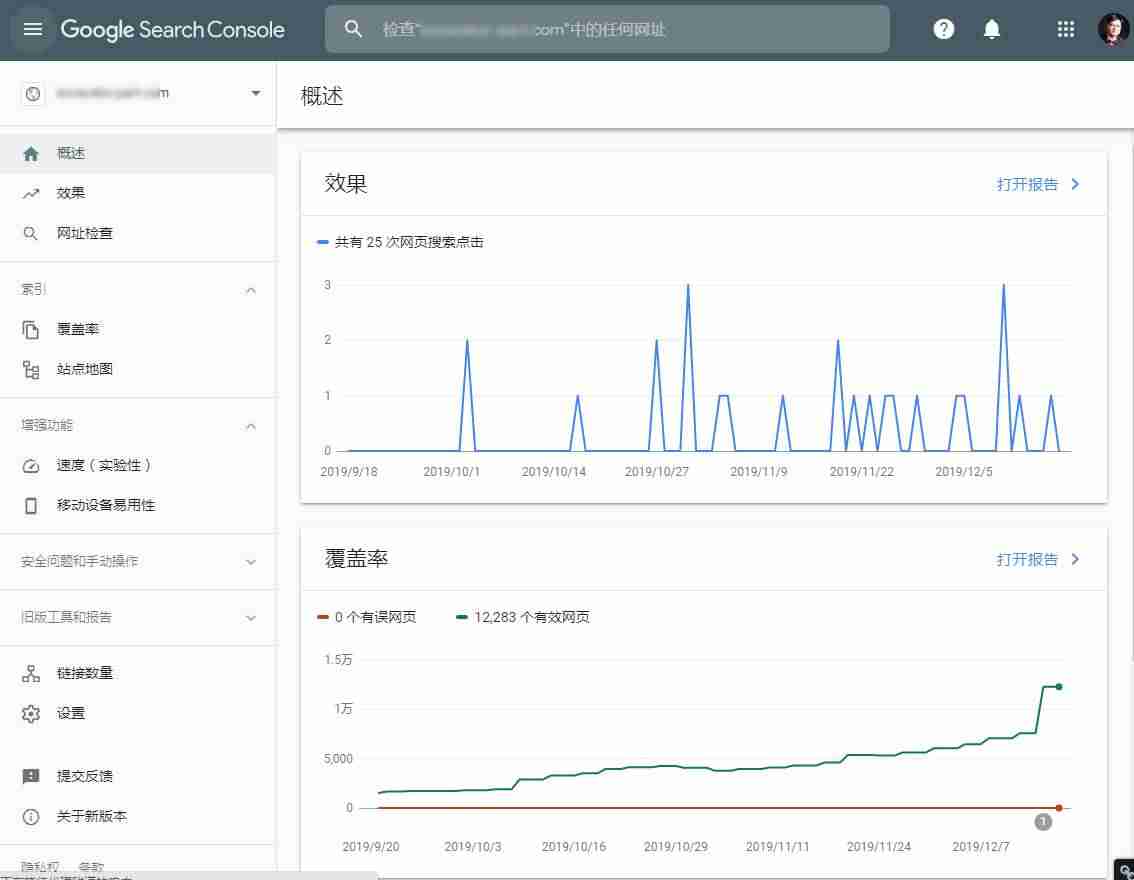Open 移动设备易用性 in the sidebar
This screenshot has height=880, width=1134.
click(x=137, y=505)
